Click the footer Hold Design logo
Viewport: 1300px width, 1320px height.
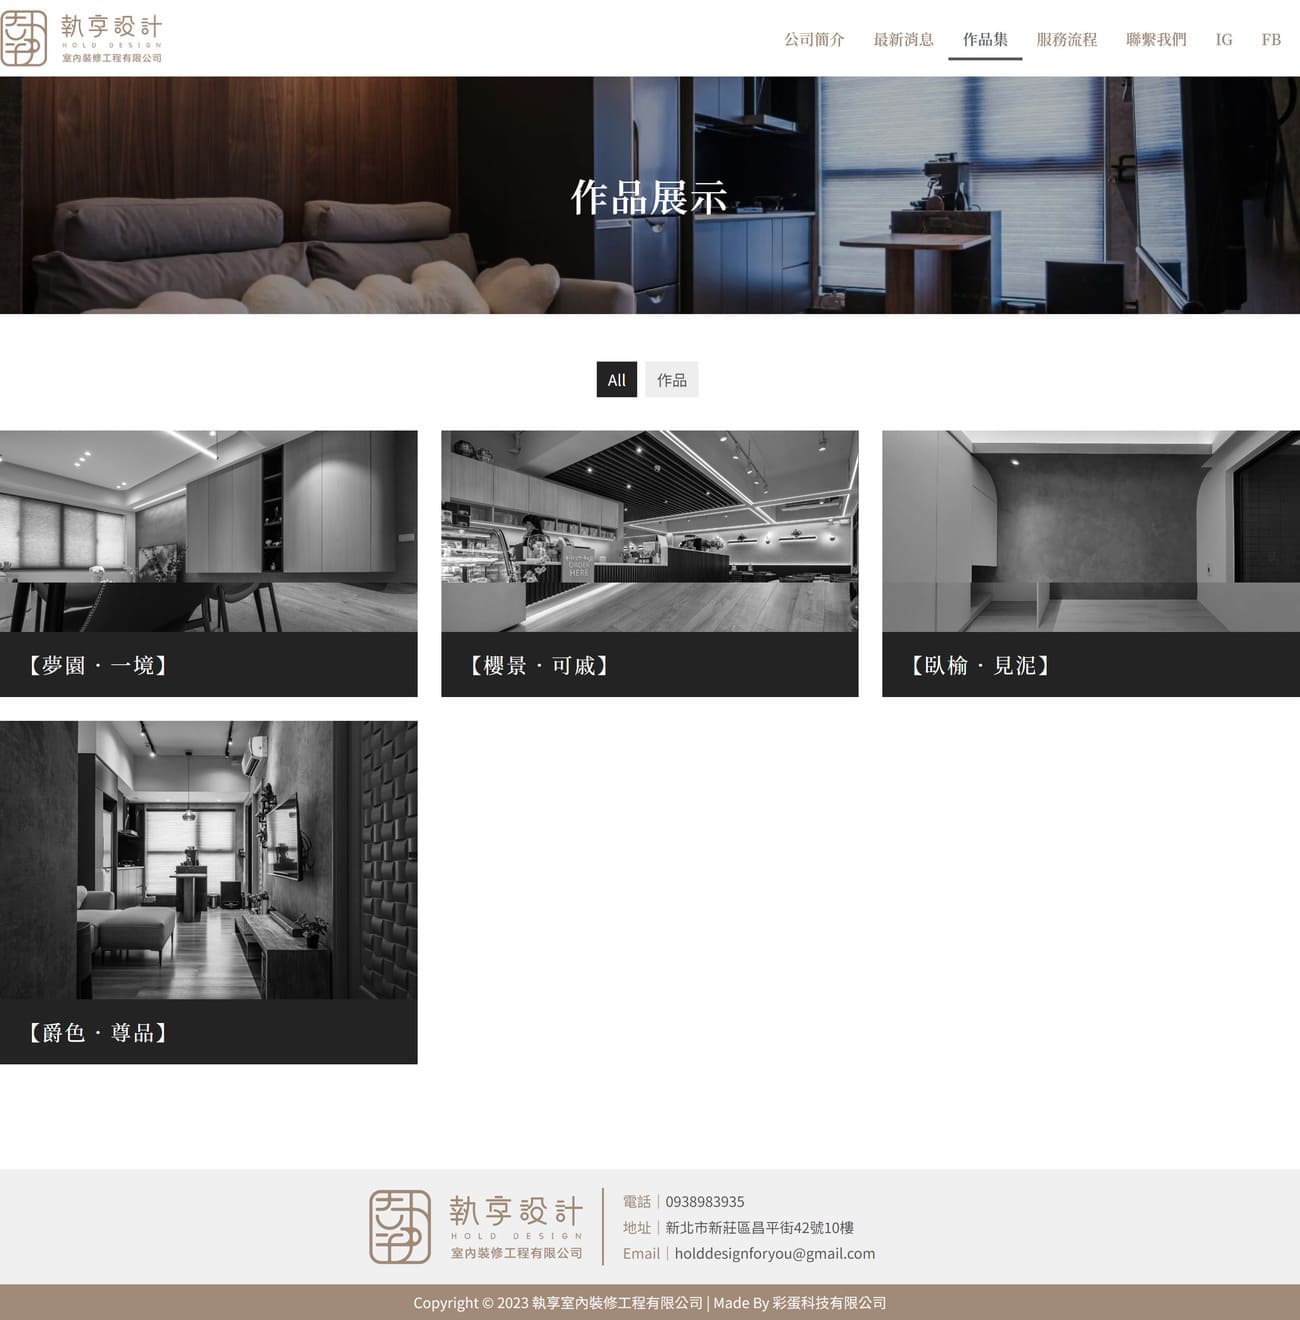pyautogui.click(x=476, y=1226)
